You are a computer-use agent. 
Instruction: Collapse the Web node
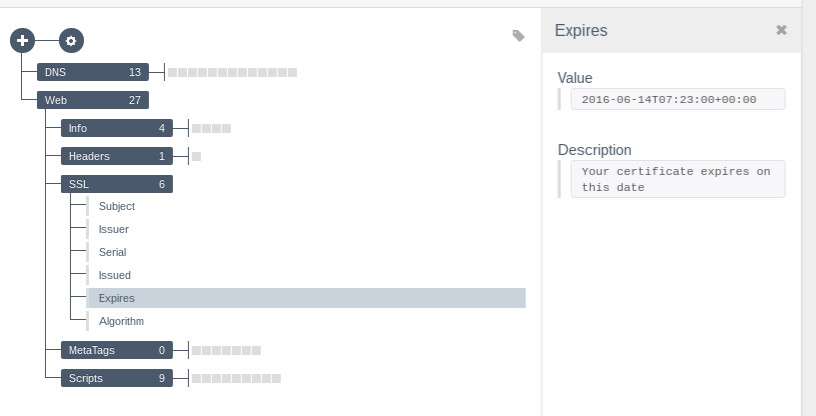coord(93,100)
